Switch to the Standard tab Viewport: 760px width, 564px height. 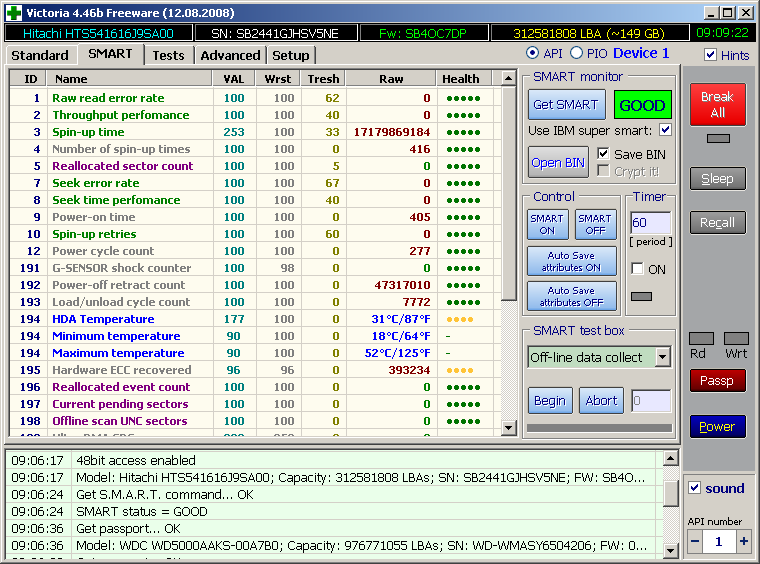pos(40,55)
